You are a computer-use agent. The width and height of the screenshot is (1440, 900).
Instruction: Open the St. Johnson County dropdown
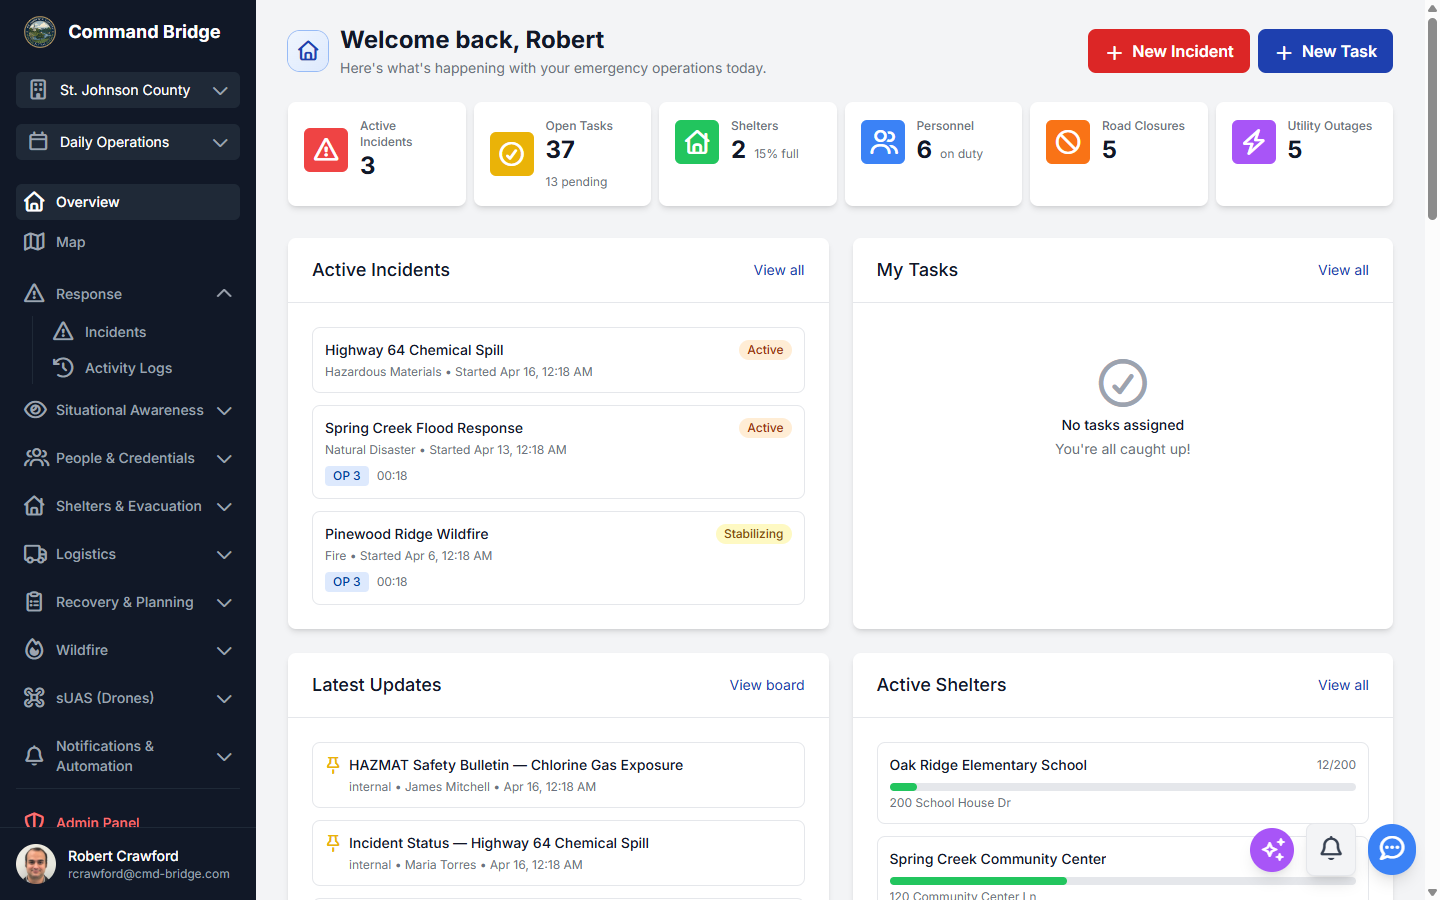128,90
